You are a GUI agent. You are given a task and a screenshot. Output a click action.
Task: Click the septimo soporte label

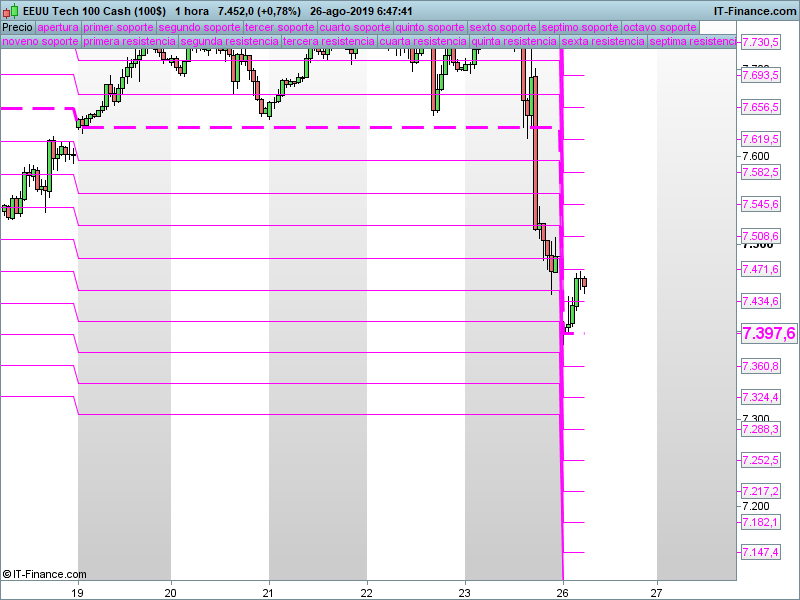pos(580,28)
